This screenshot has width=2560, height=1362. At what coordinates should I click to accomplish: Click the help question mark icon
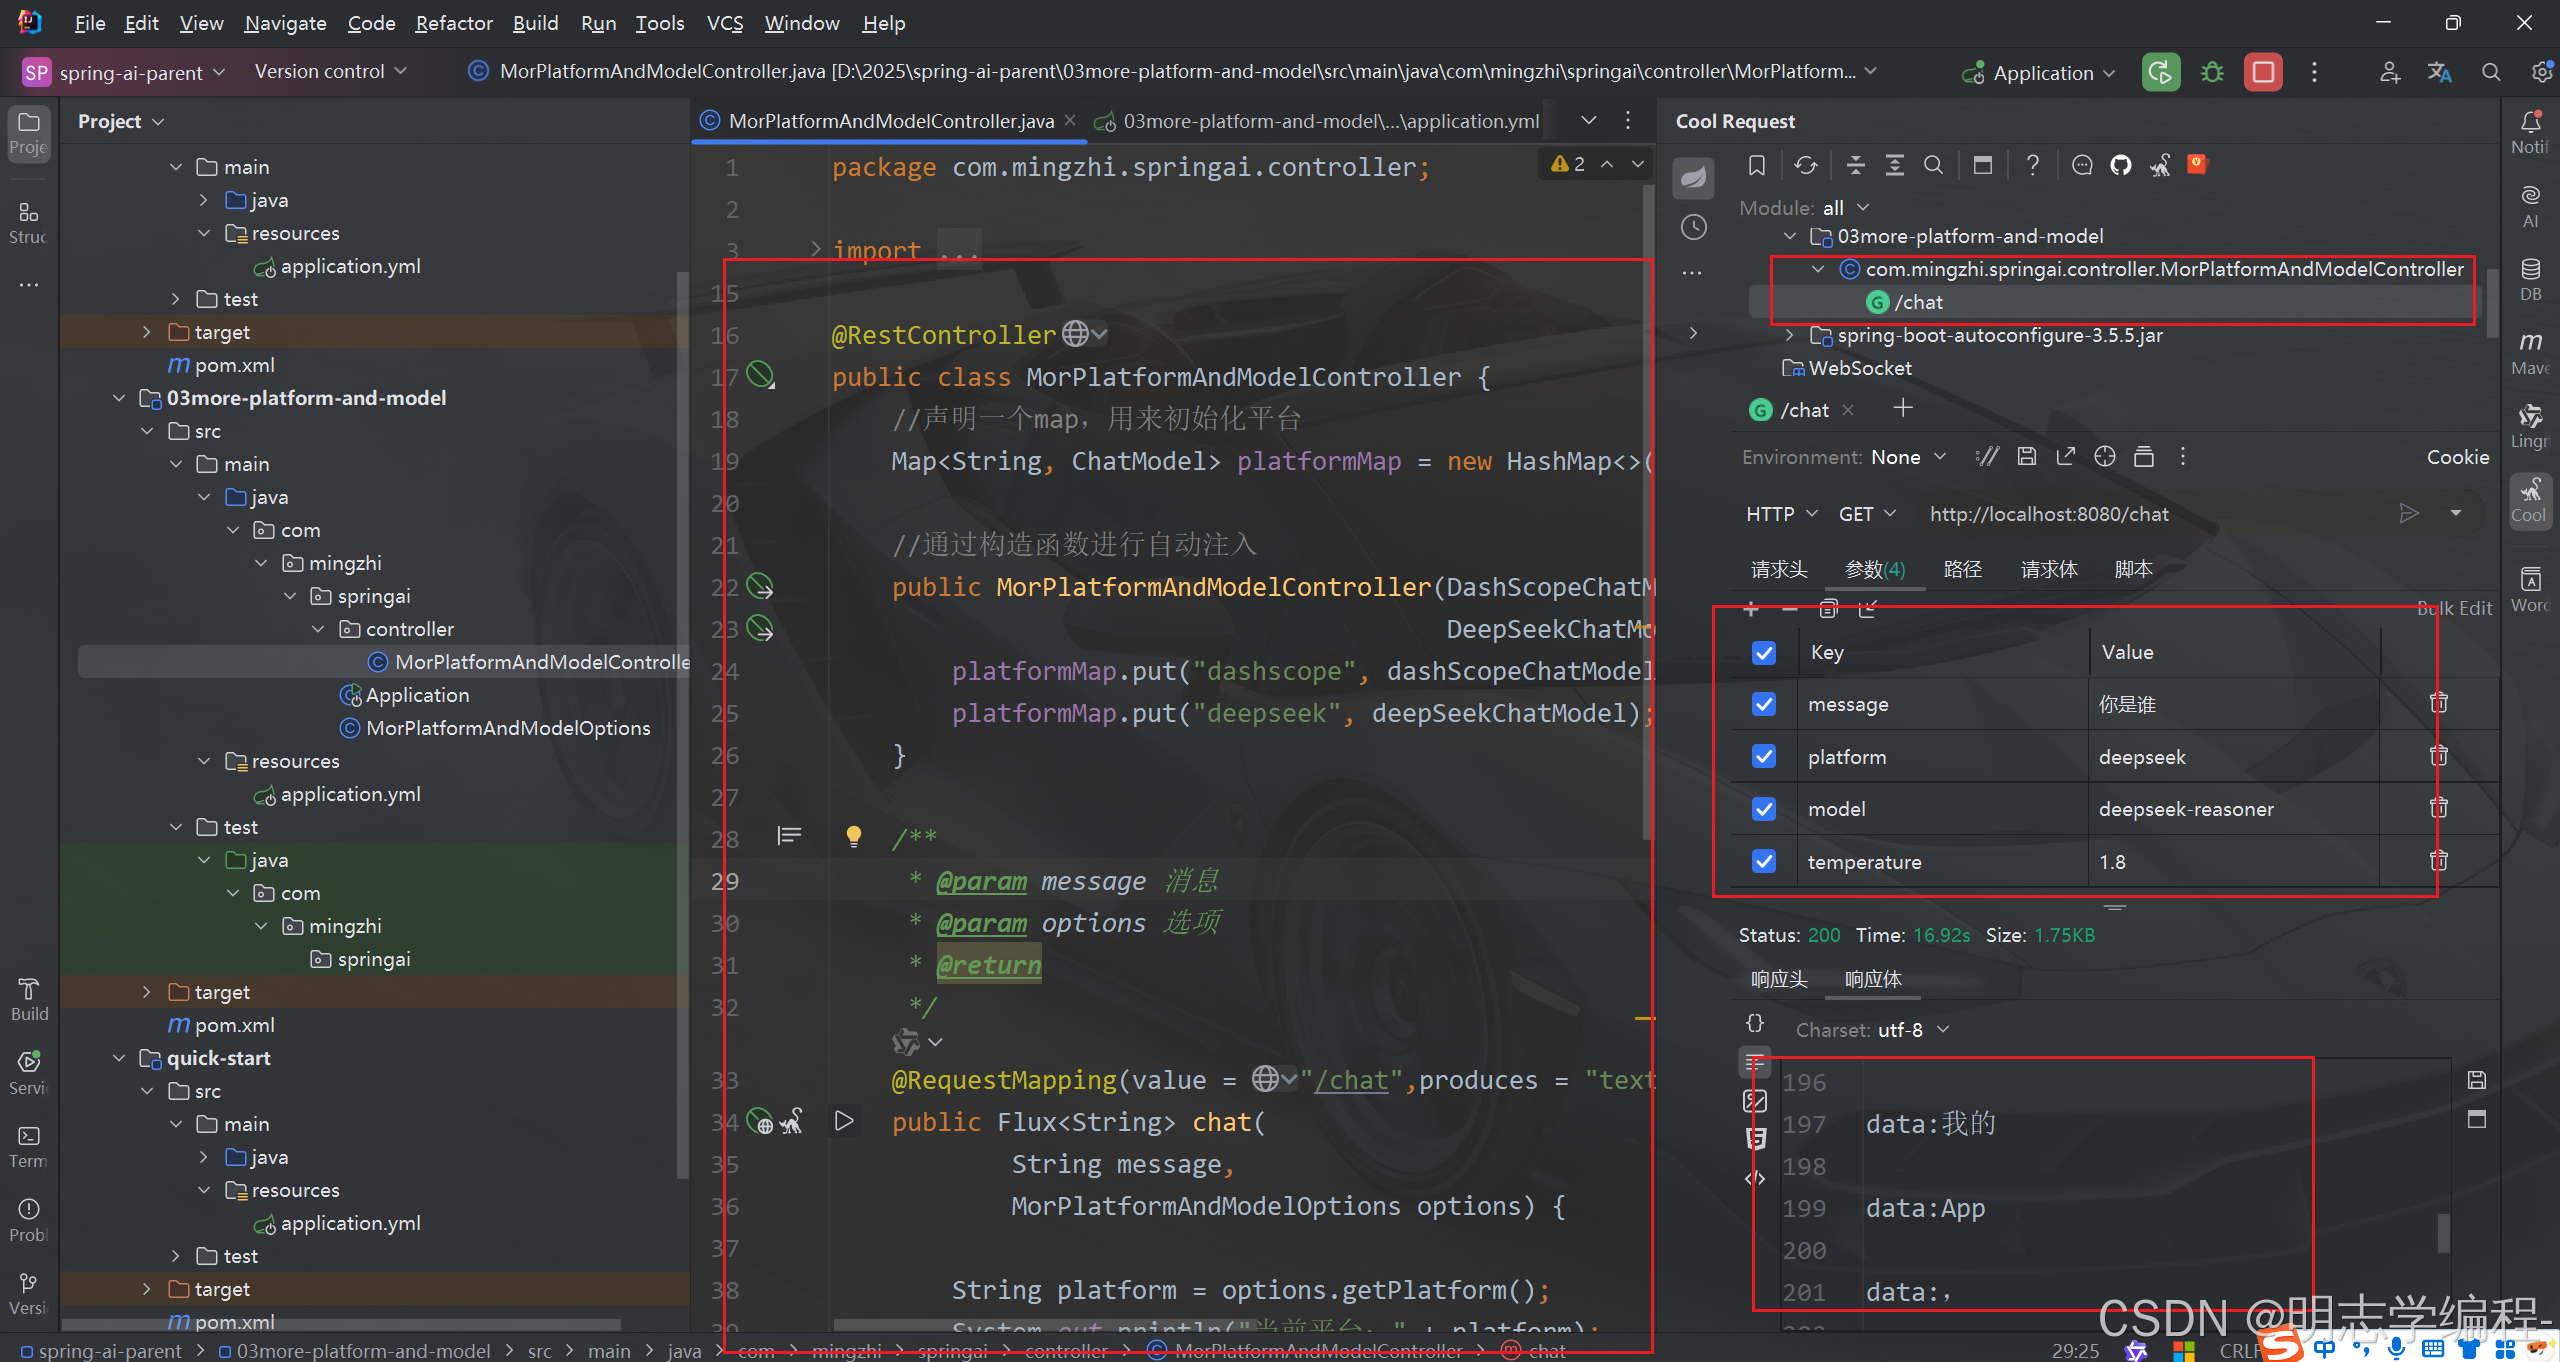(2032, 165)
